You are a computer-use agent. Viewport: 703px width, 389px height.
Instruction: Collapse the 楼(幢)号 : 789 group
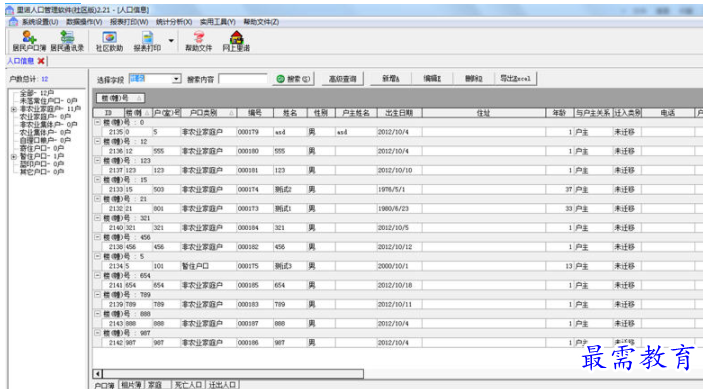coord(97,294)
